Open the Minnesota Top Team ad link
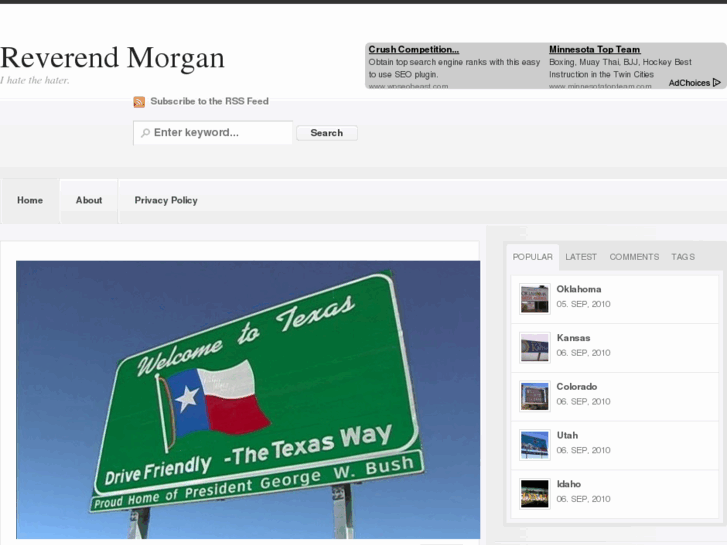727x545 pixels. 594,49
